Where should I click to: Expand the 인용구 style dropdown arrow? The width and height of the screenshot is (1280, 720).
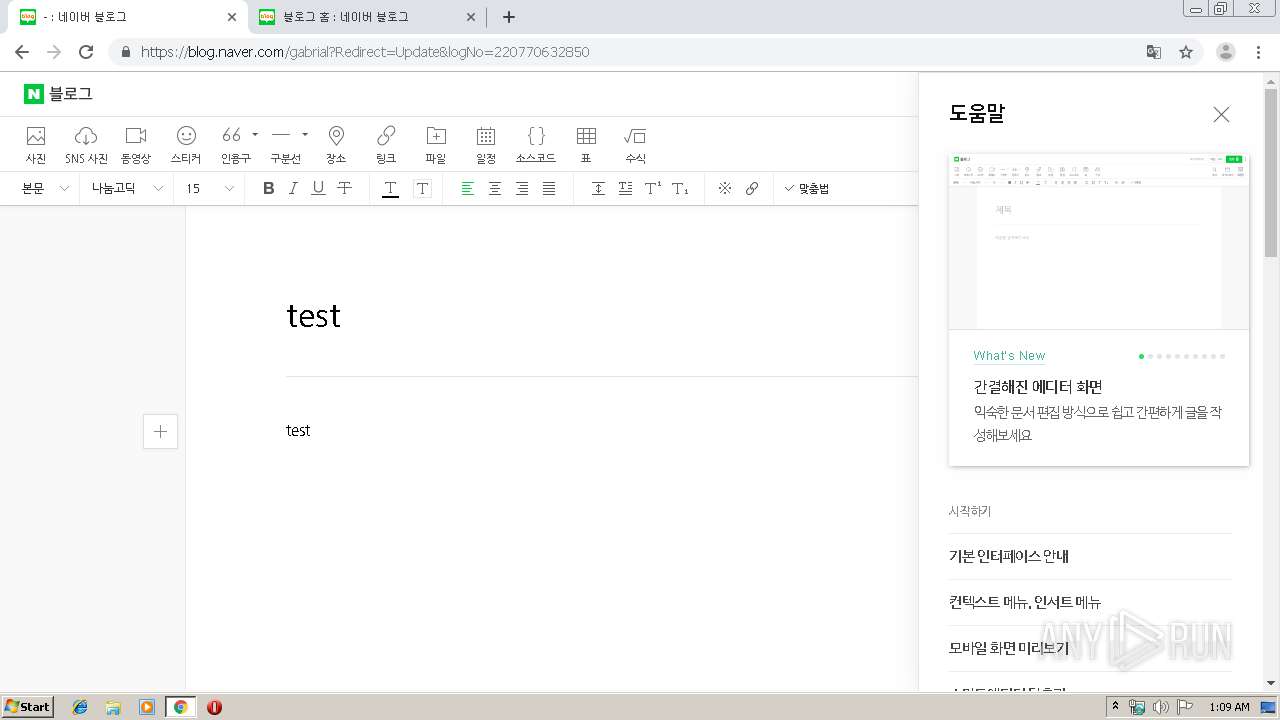click(x=255, y=134)
